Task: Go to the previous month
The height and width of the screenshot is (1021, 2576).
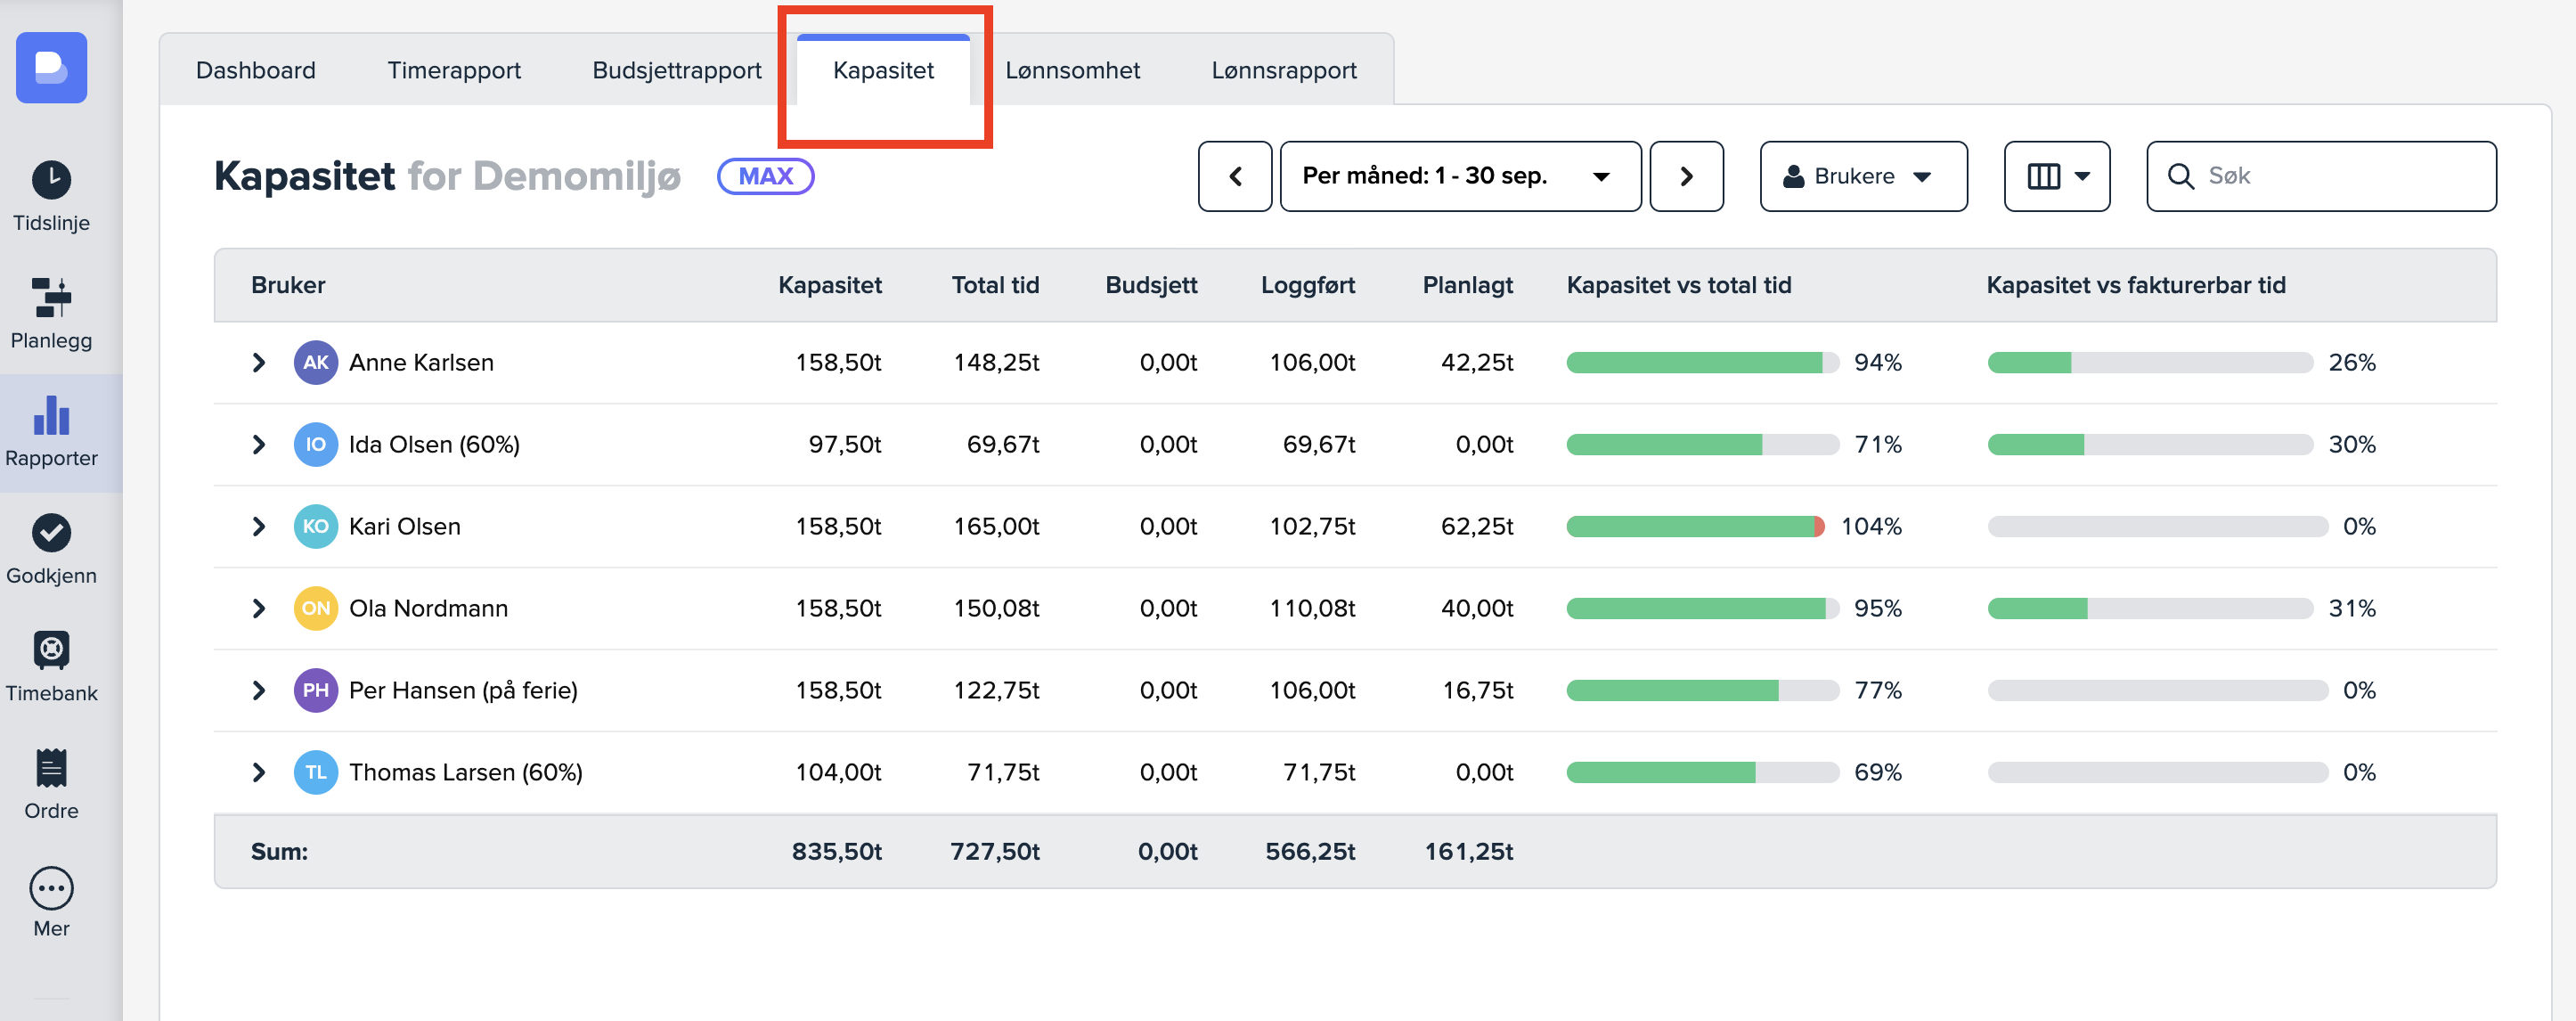Action: (1234, 177)
